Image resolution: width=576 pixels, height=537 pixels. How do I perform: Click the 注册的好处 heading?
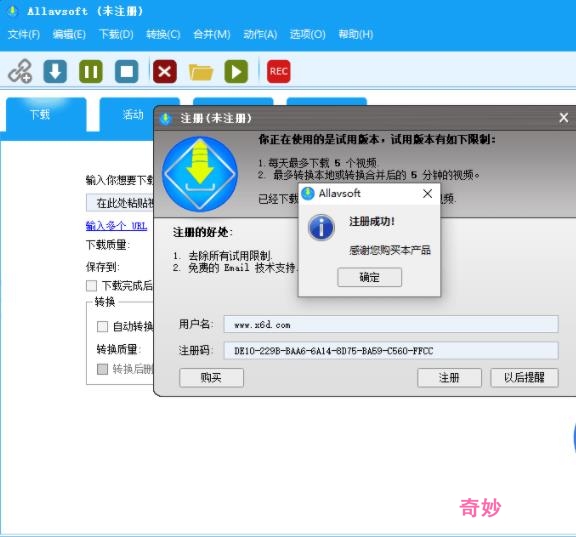[x=202, y=232]
